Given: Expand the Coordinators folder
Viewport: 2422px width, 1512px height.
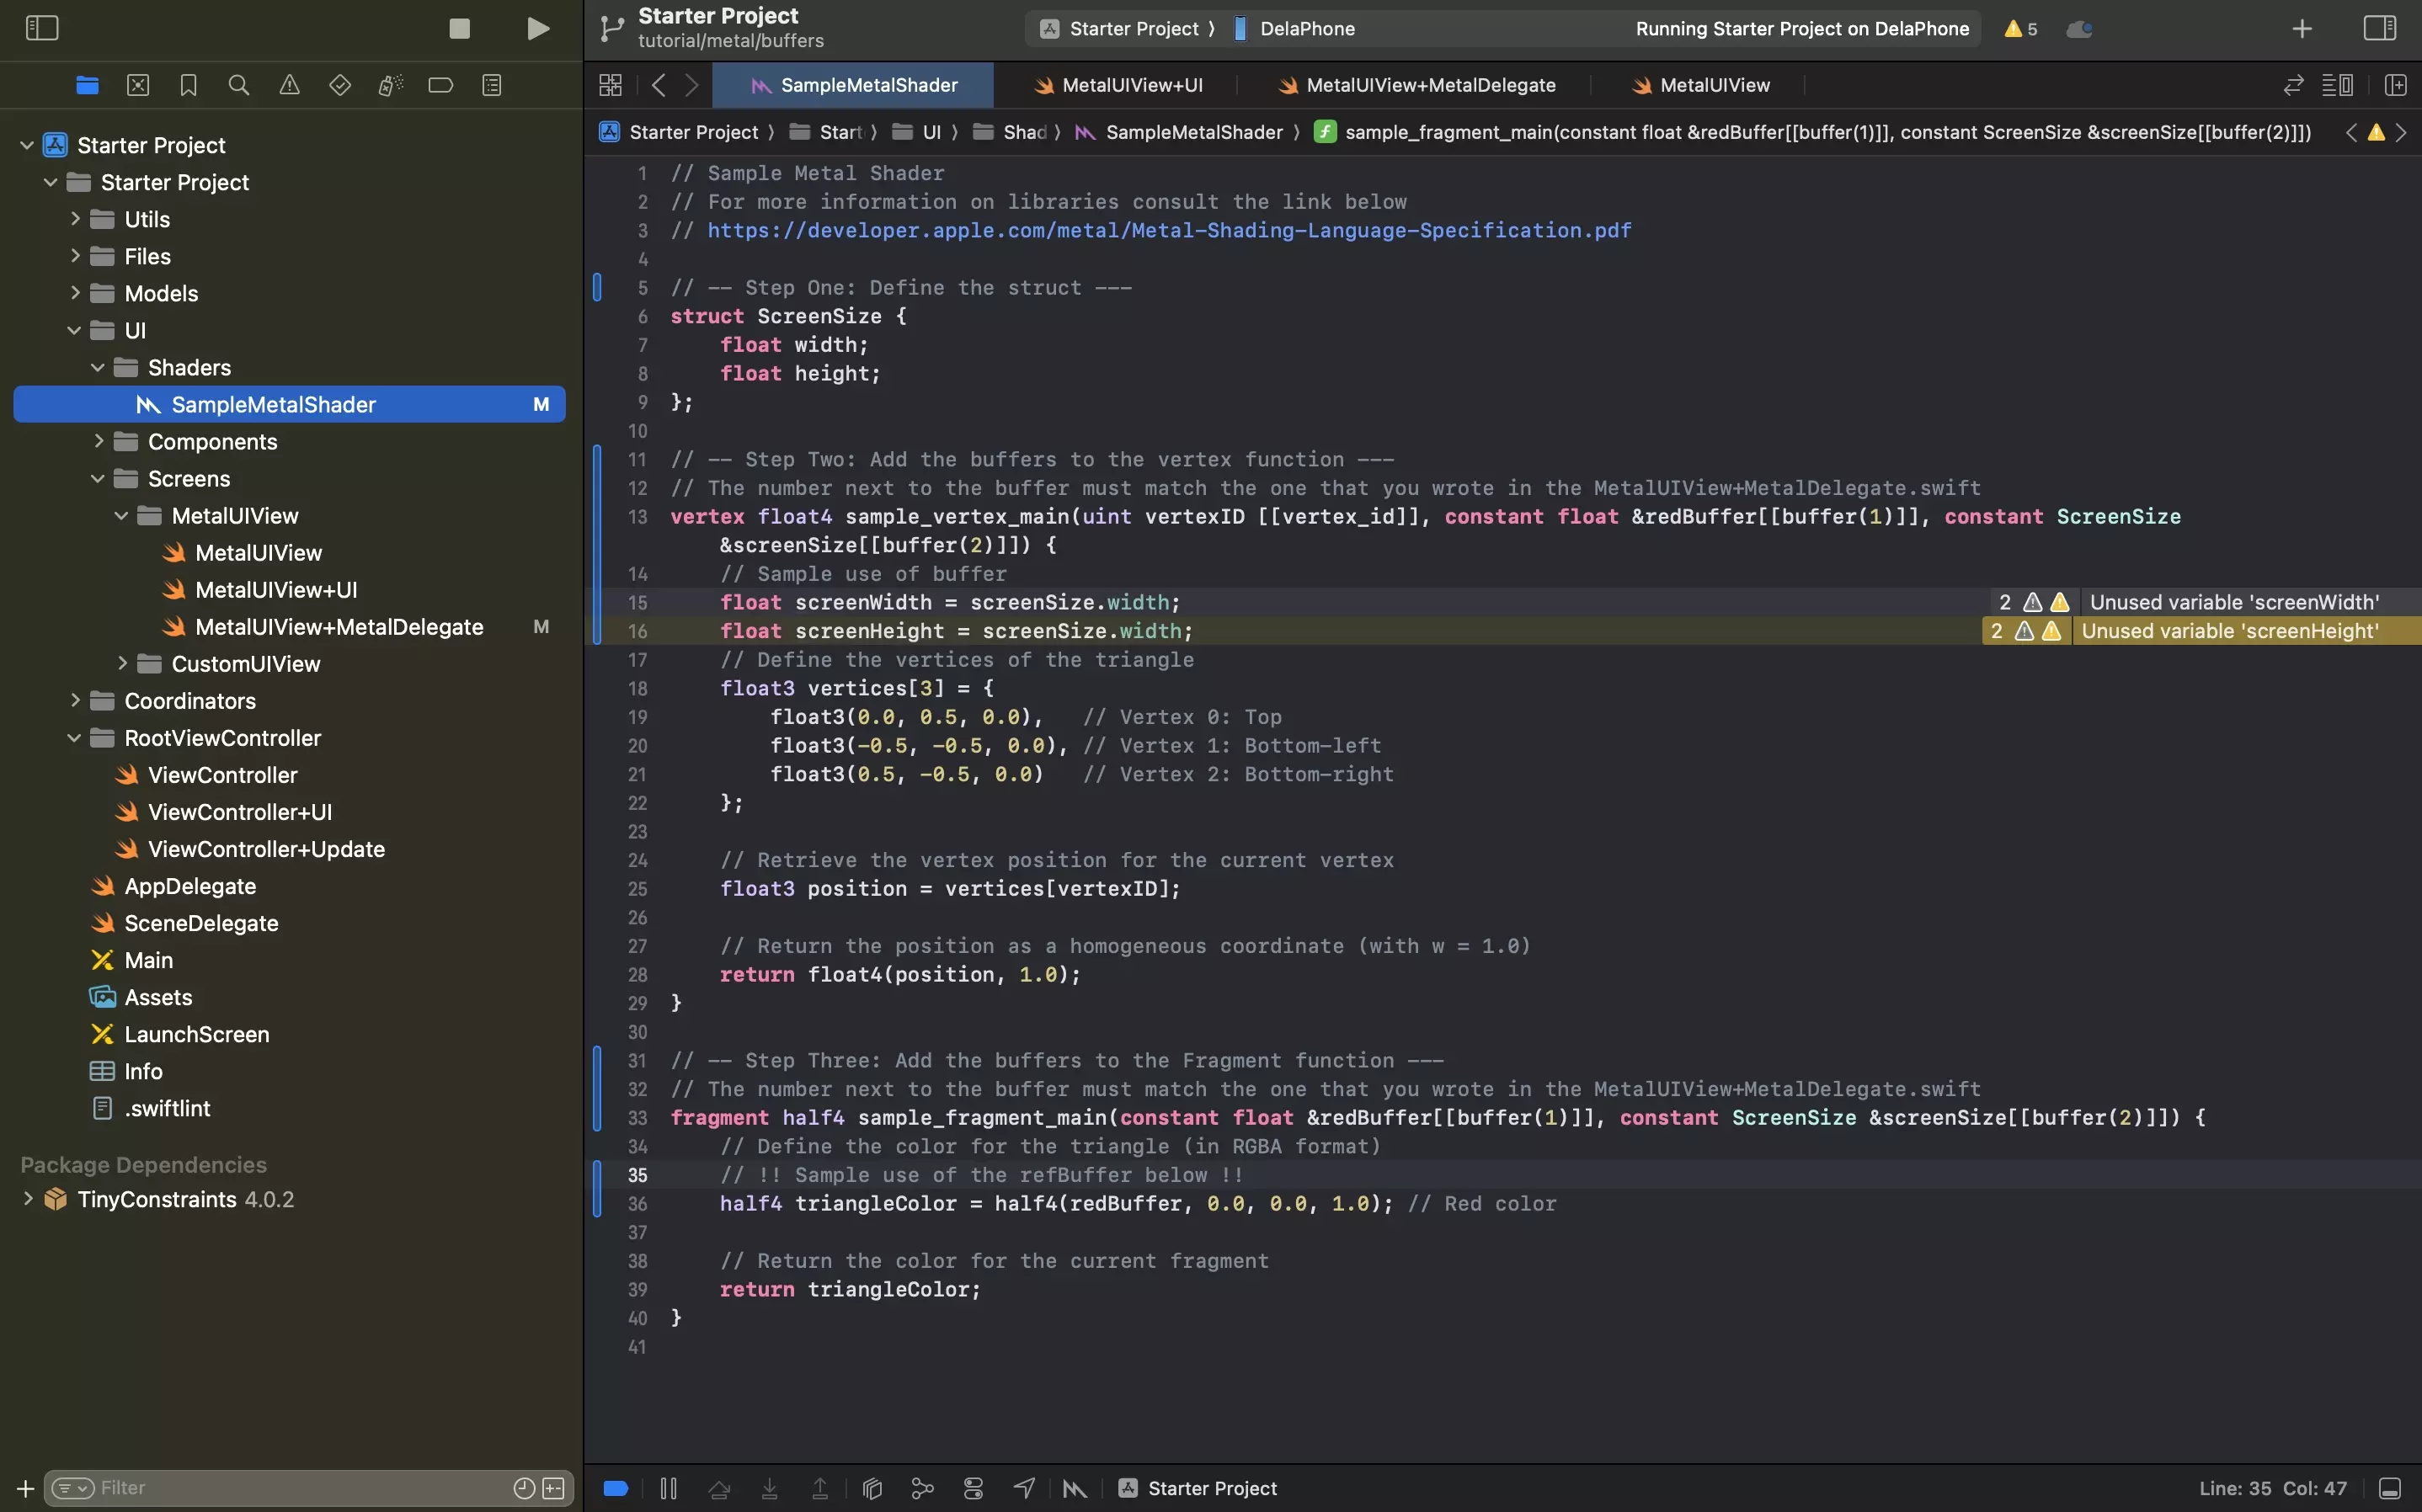Looking at the screenshot, I should pyautogui.click(x=75, y=700).
